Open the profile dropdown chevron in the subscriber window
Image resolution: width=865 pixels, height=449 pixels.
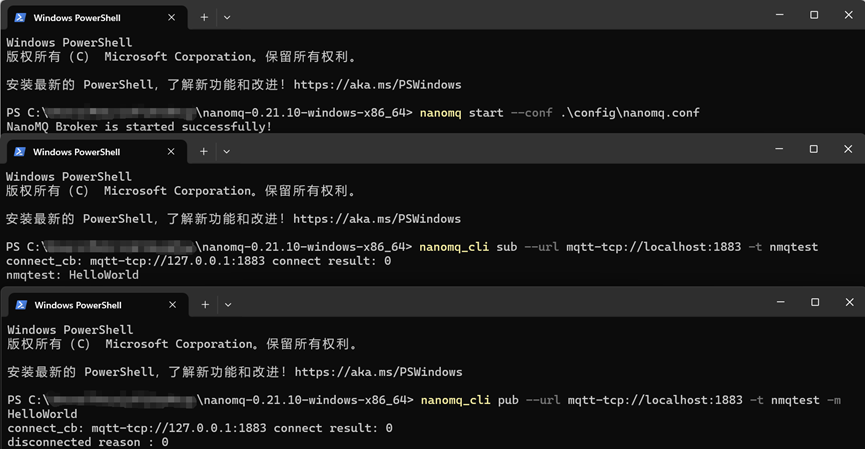(x=227, y=152)
